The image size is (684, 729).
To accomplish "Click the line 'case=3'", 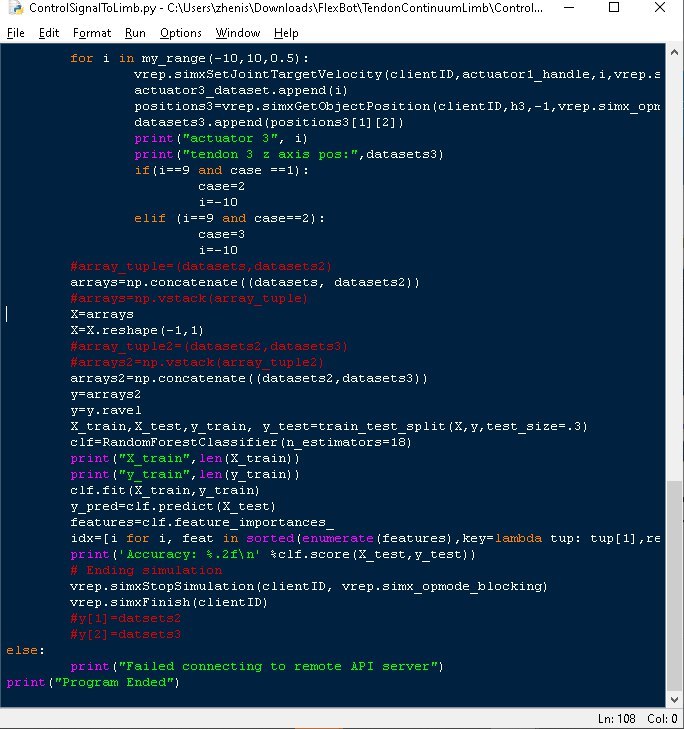I will pyautogui.click(x=221, y=234).
